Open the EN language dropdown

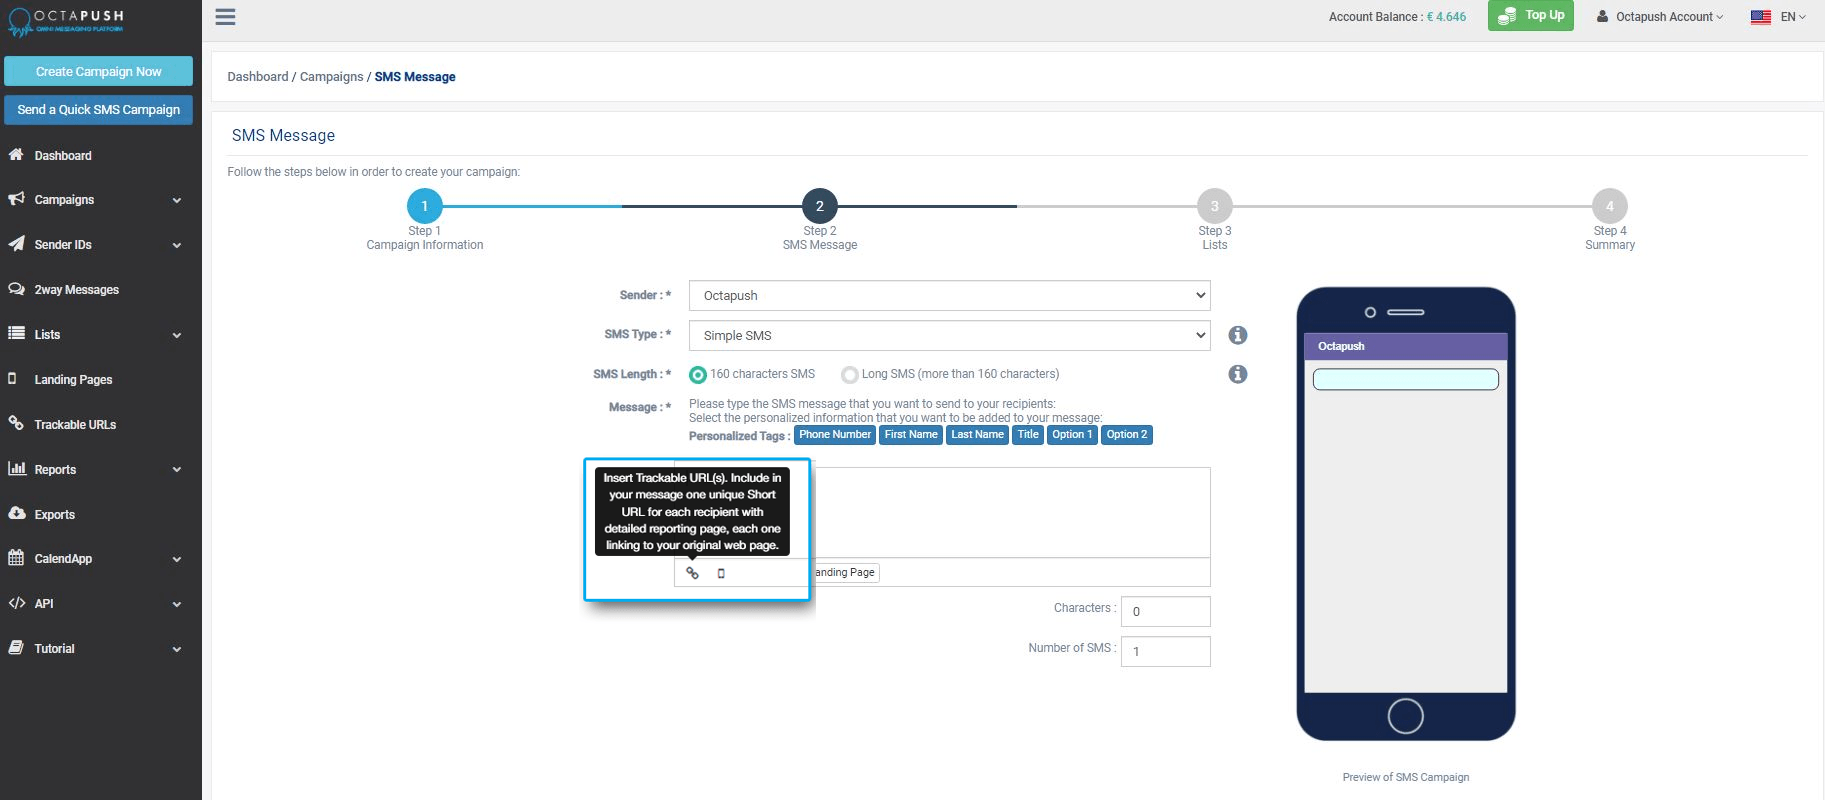1793,17
